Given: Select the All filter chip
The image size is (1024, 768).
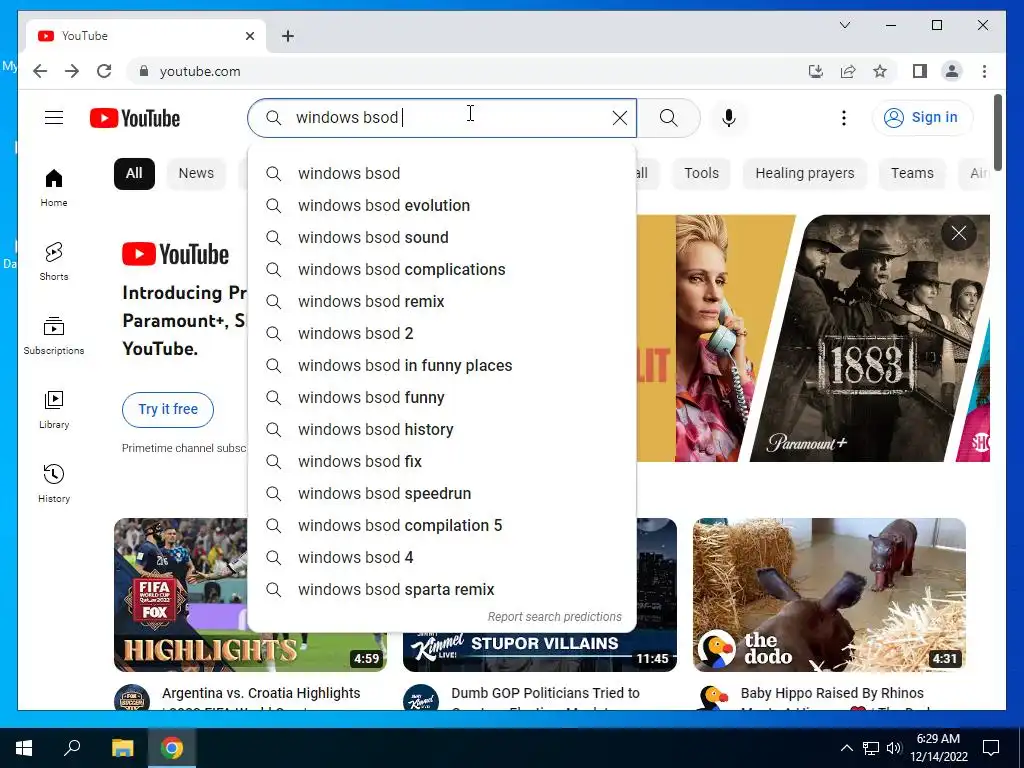Looking at the screenshot, I should coord(134,173).
